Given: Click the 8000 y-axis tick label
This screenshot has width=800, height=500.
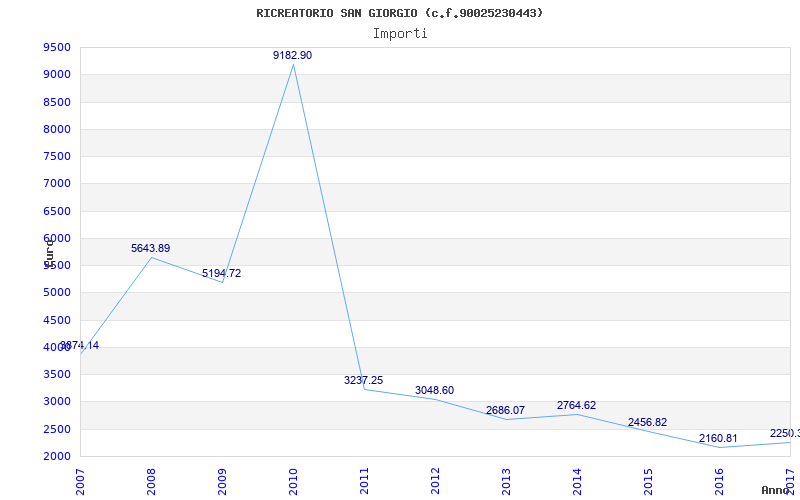Looking at the screenshot, I should click(x=57, y=129).
